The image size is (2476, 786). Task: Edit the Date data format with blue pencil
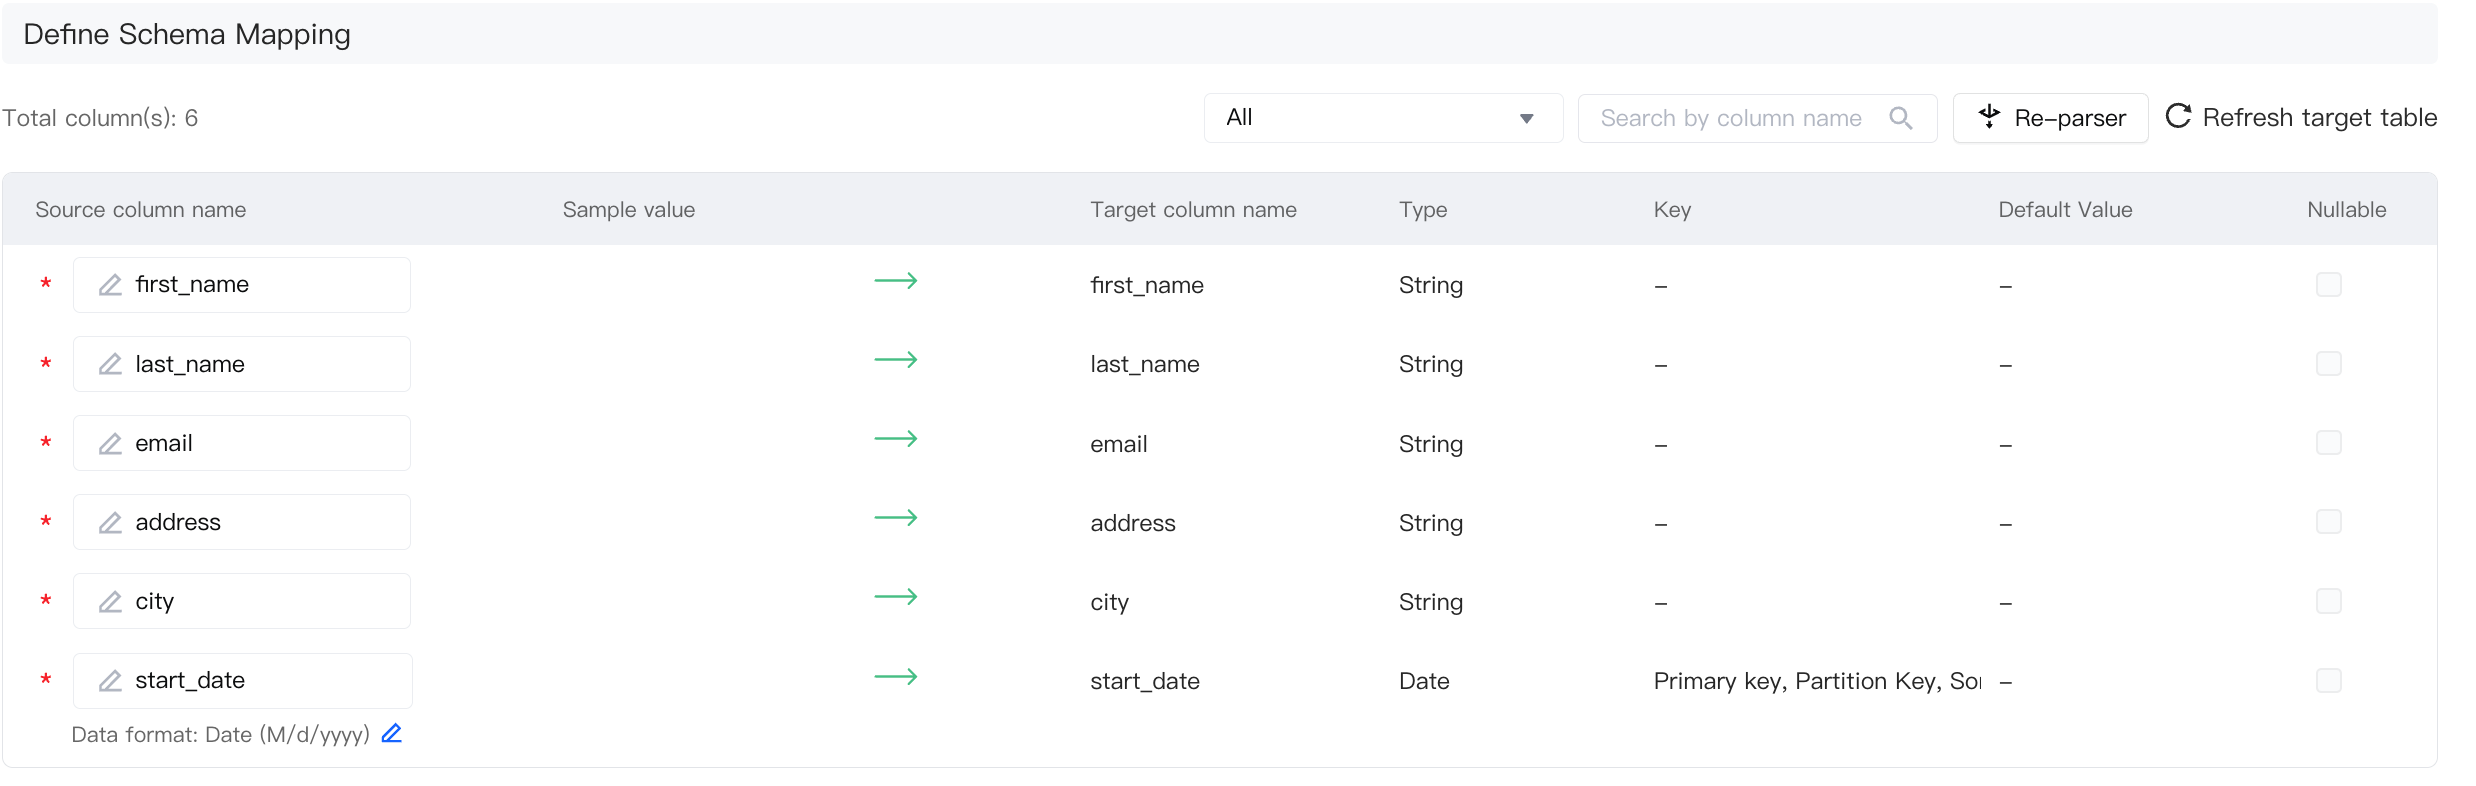[392, 734]
